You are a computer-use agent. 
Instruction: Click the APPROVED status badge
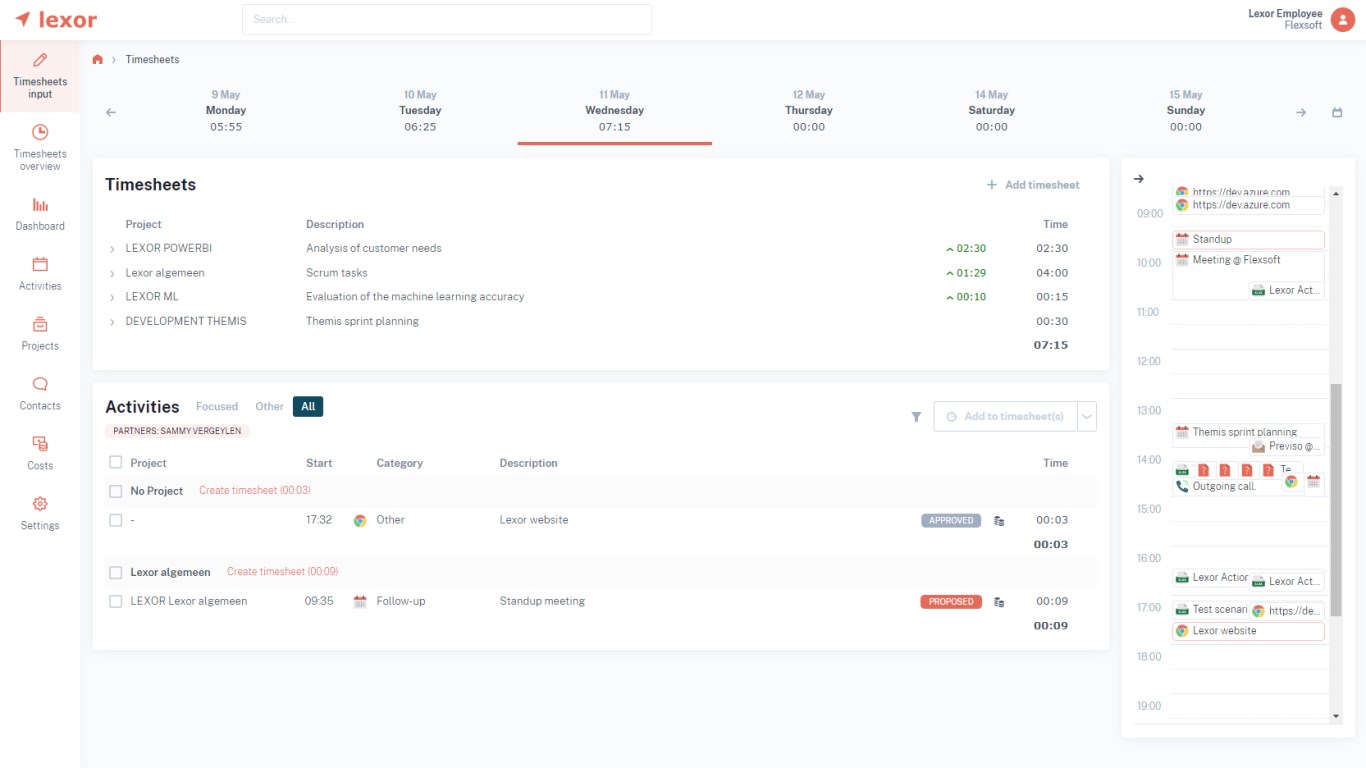pos(952,521)
